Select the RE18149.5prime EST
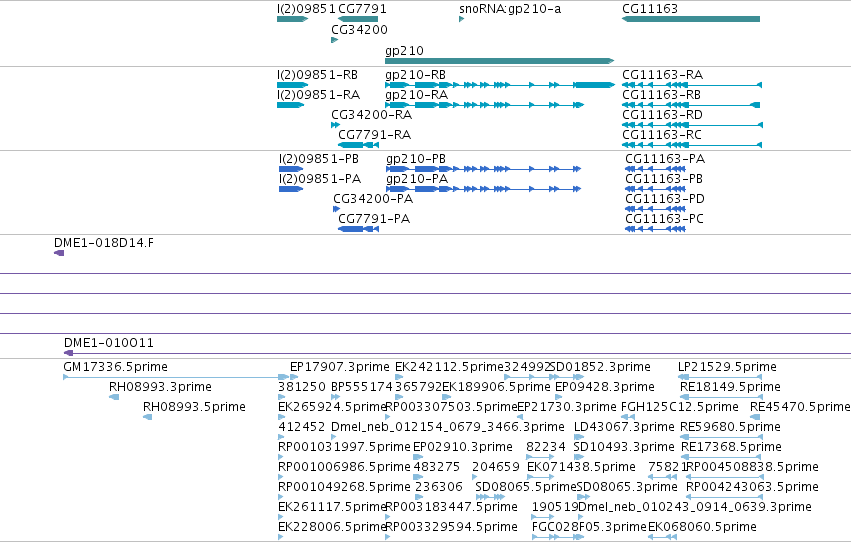851x542 pixels. coord(730,387)
